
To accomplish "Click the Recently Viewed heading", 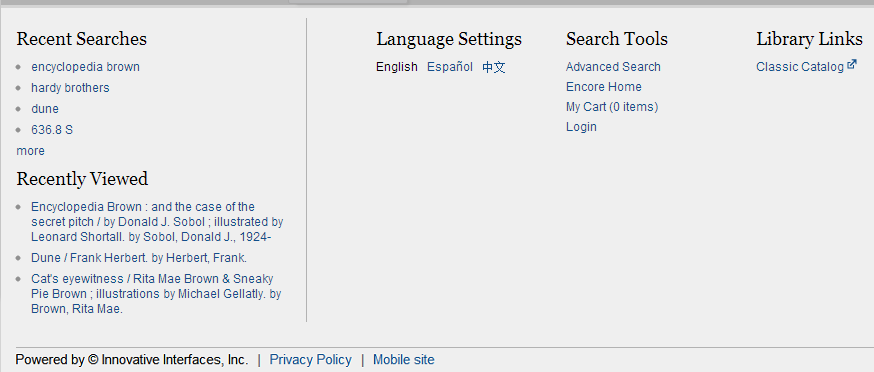I will coord(82,179).
